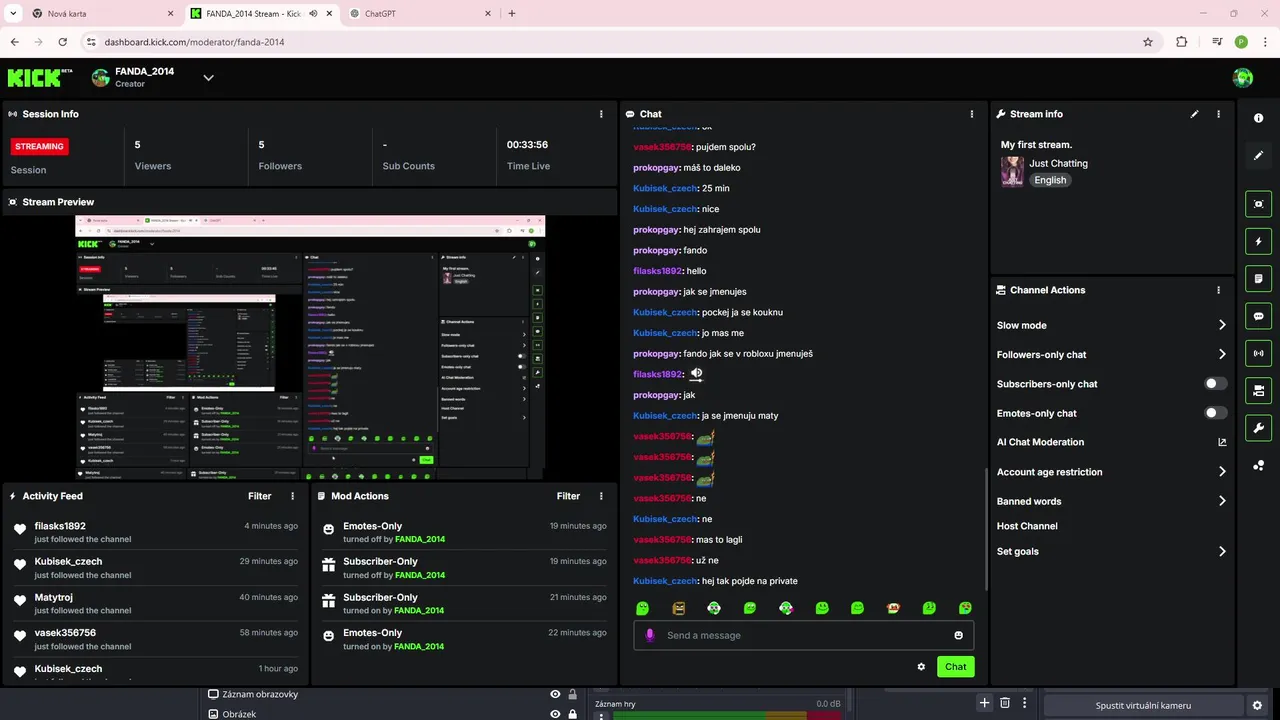Toggle the wrench channel actions widget in sidebar
The image size is (1280, 720).
(1258, 428)
